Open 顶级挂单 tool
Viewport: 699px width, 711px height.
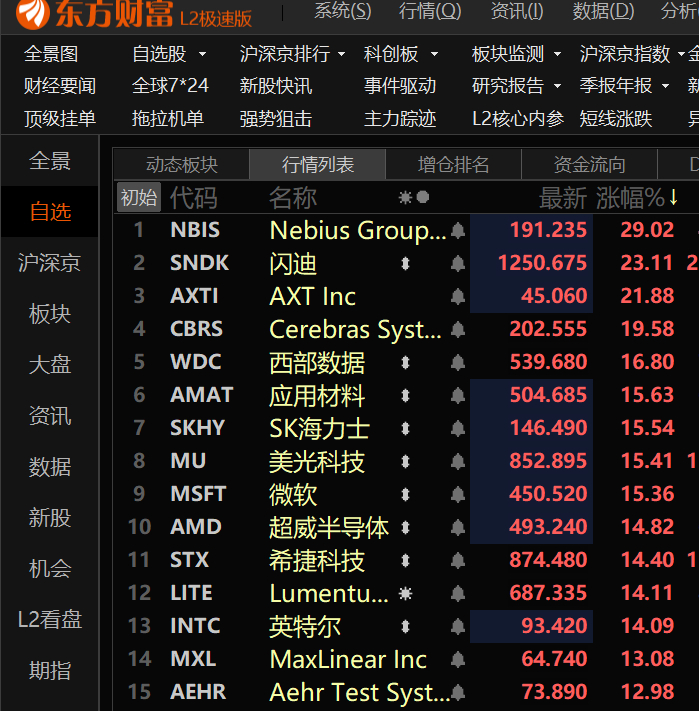pos(60,119)
